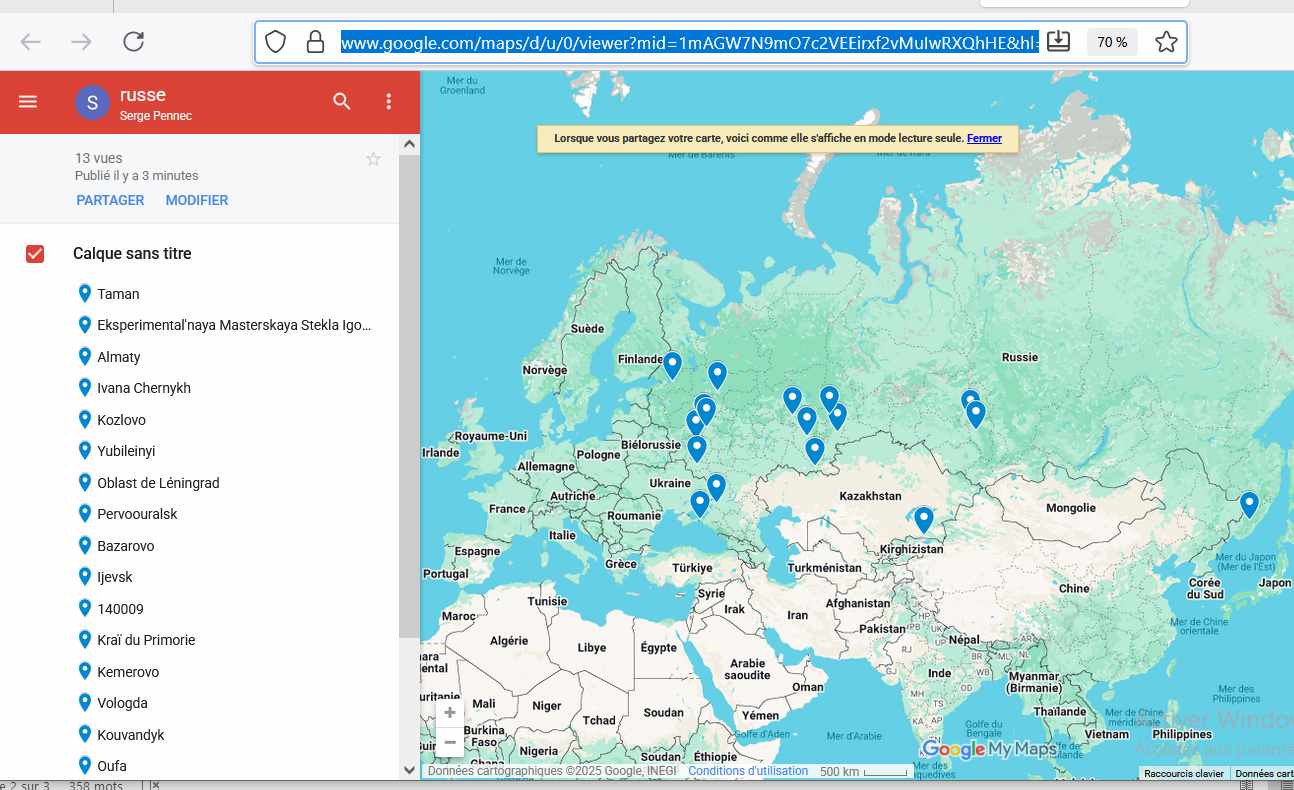Select Almaty in the places list
The height and width of the screenshot is (790, 1294).
[x=118, y=357]
